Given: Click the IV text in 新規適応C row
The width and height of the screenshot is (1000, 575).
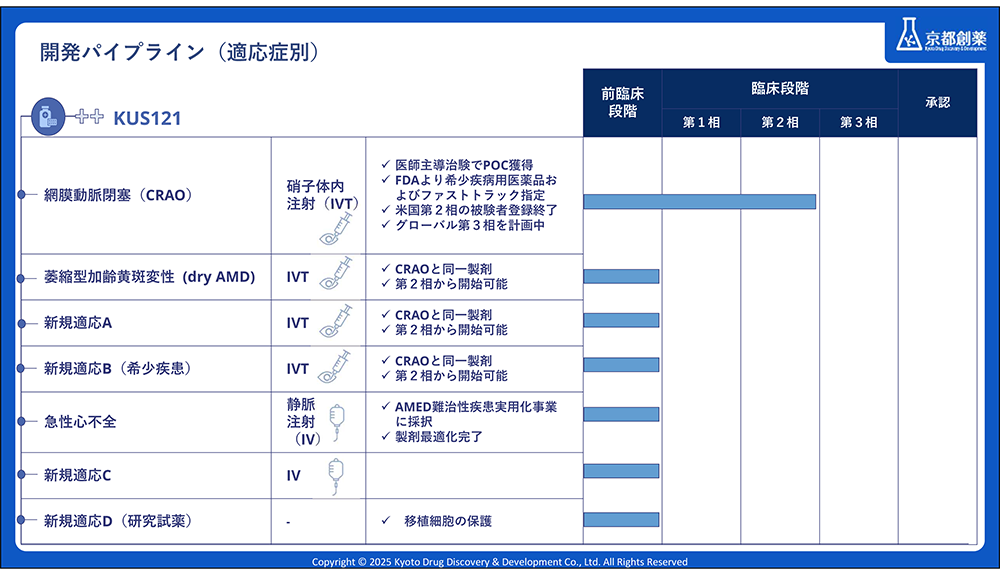Looking at the screenshot, I should click(x=293, y=476).
